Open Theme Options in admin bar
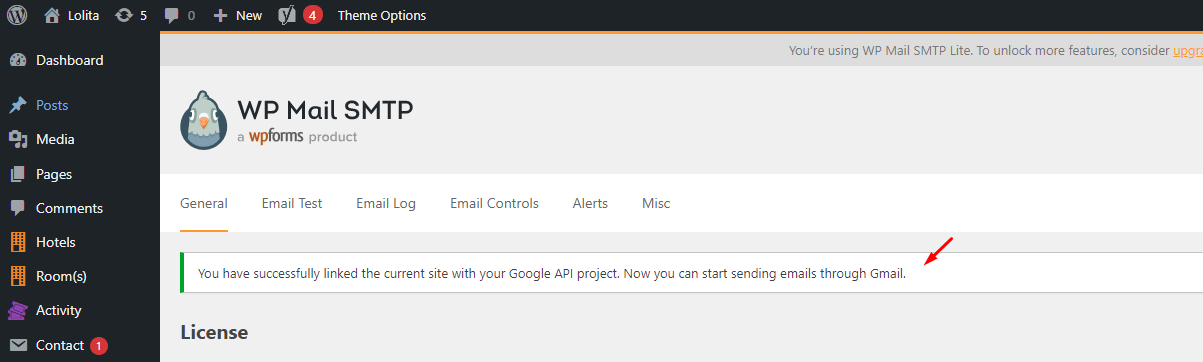The image size is (1203, 362). tap(381, 15)
